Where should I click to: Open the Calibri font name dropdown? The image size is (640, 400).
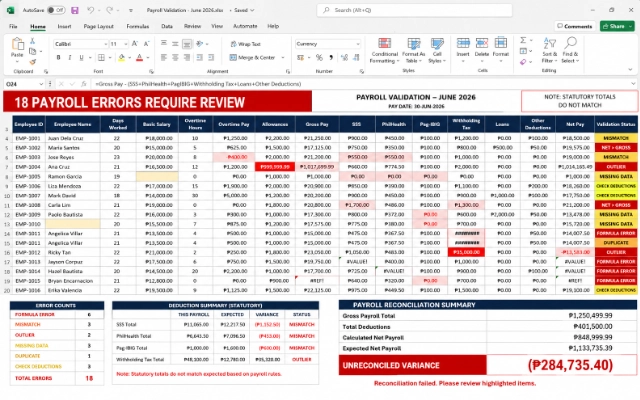[105, 44]
